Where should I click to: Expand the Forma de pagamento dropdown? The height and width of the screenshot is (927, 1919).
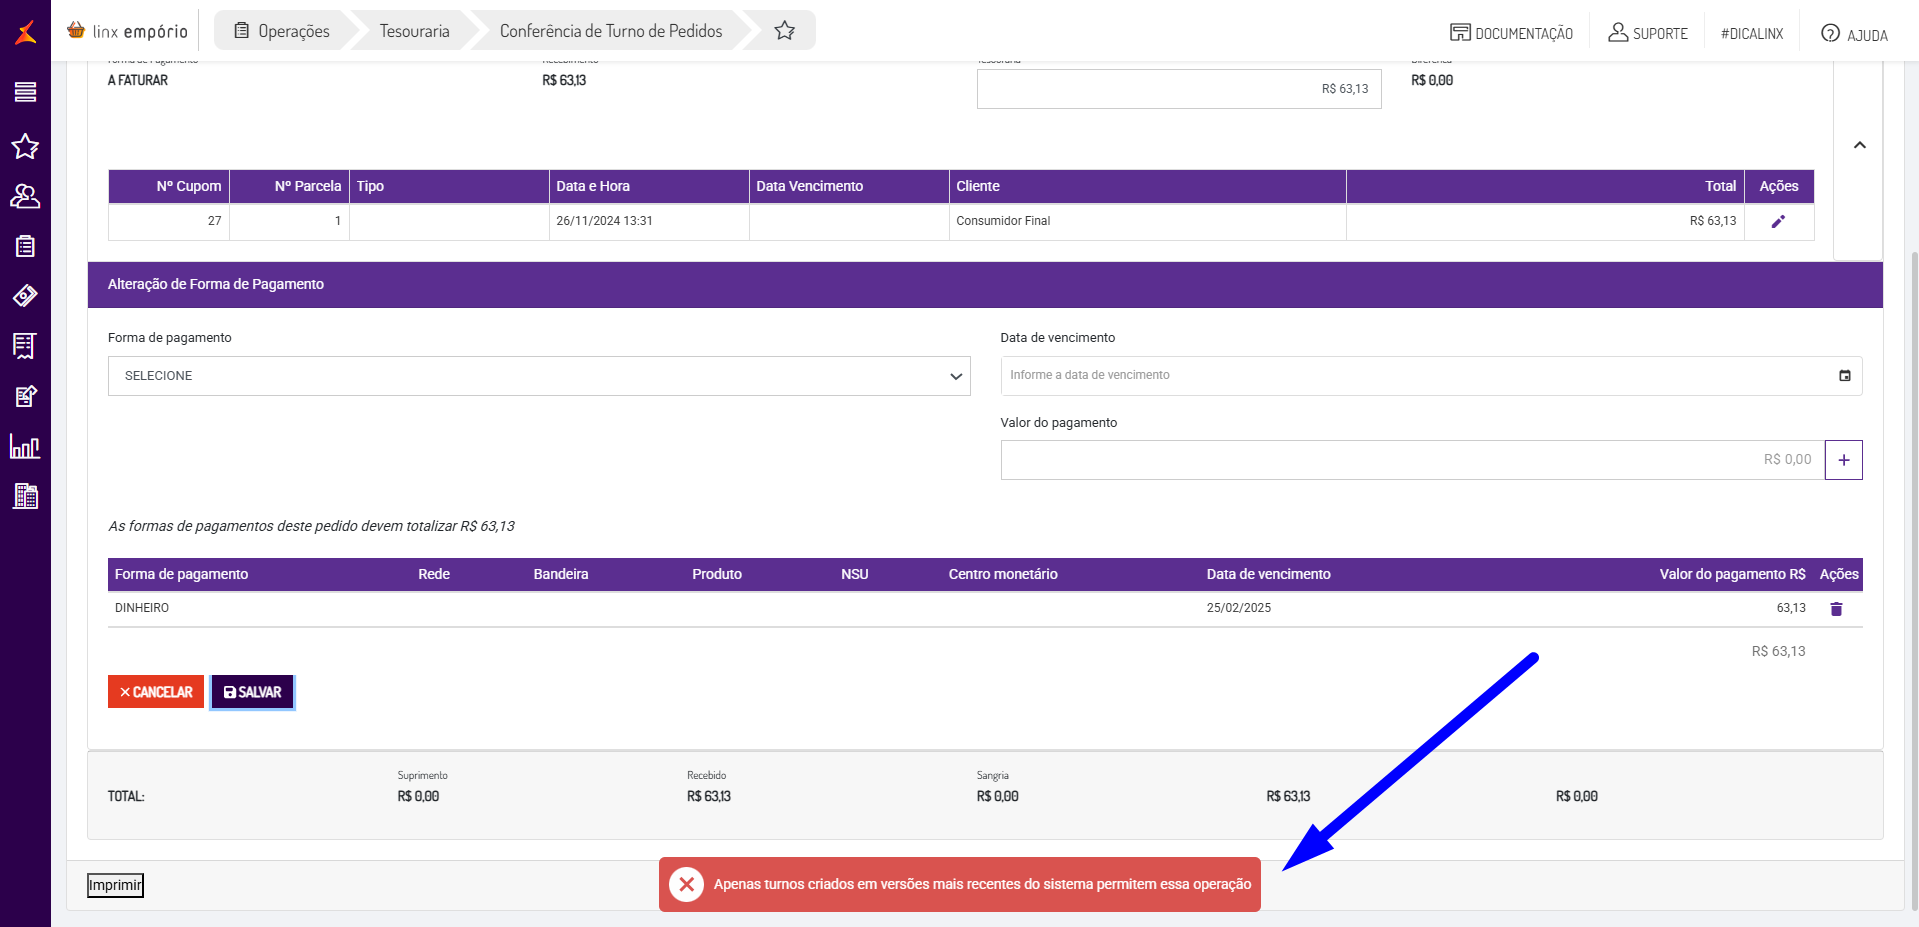(539, 376)
